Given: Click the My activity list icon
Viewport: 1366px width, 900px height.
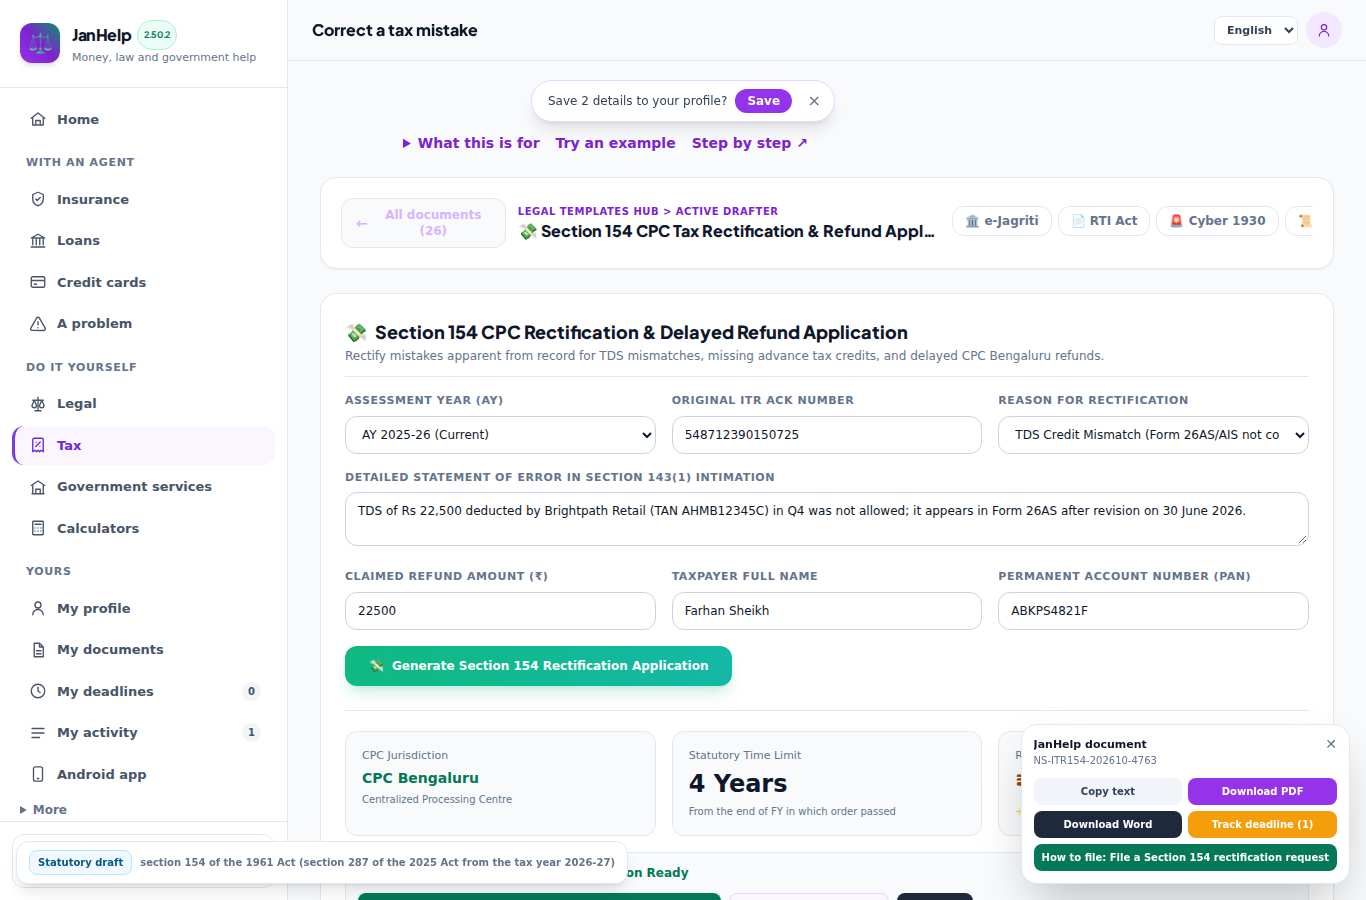Looking at the screenshot, I should [x=38, y=732].
